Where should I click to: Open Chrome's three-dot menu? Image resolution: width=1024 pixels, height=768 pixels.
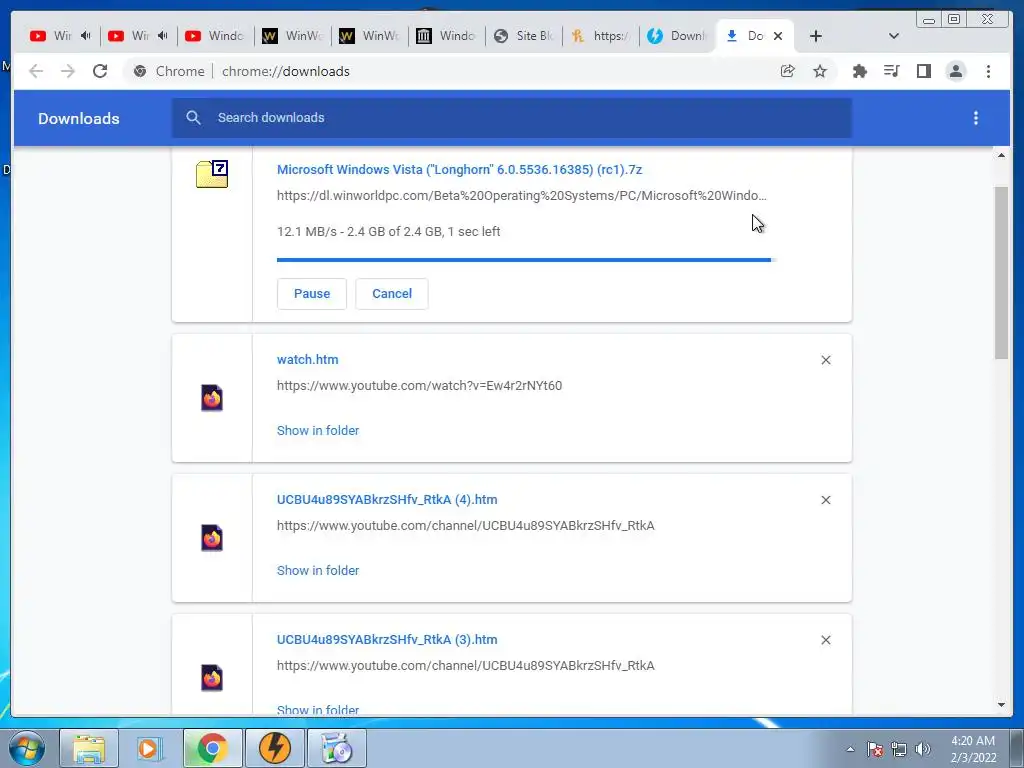click(988, 71)
